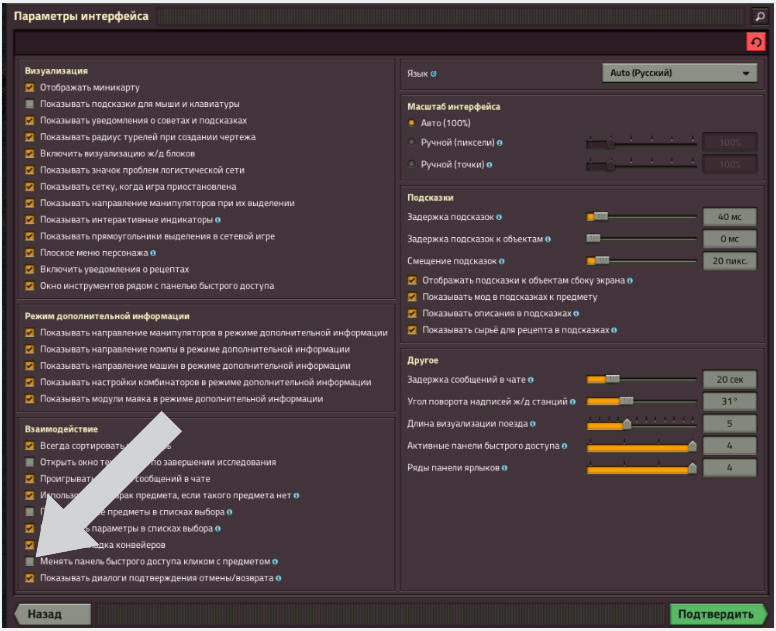Viewport: 776px width, 631px height.
Task: Click the Визуализация section heading
Action: [56, 71]
